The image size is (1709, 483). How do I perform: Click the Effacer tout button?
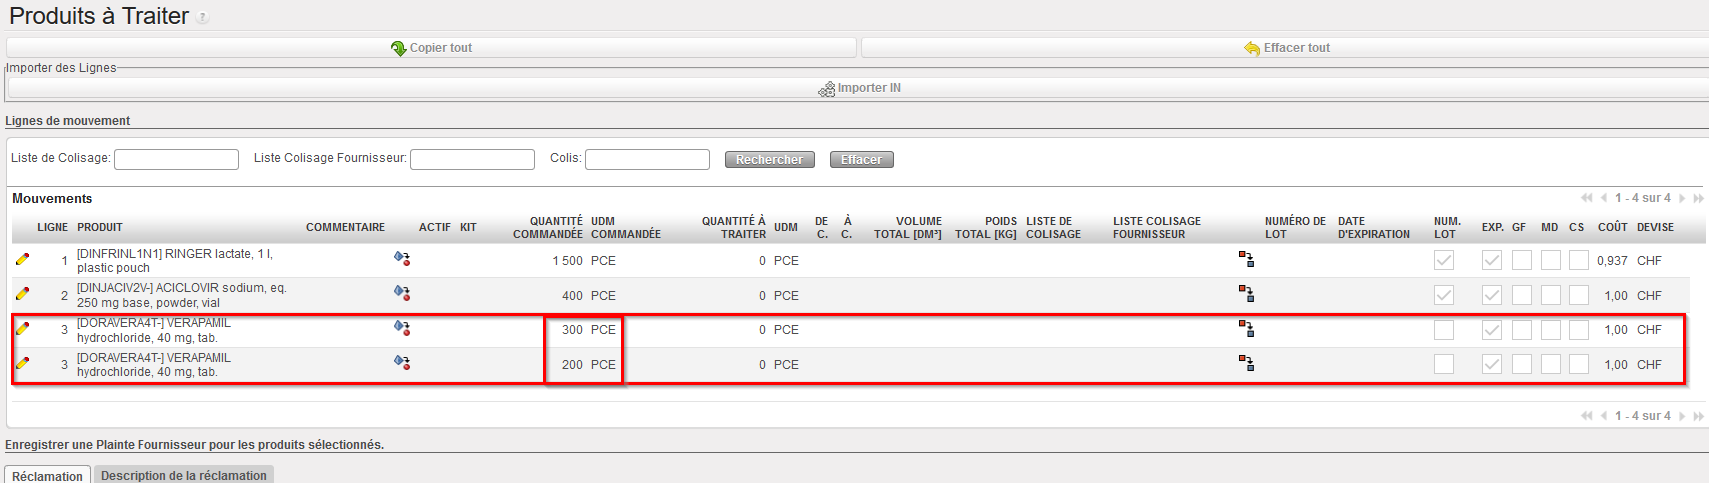pos(1286,48)
